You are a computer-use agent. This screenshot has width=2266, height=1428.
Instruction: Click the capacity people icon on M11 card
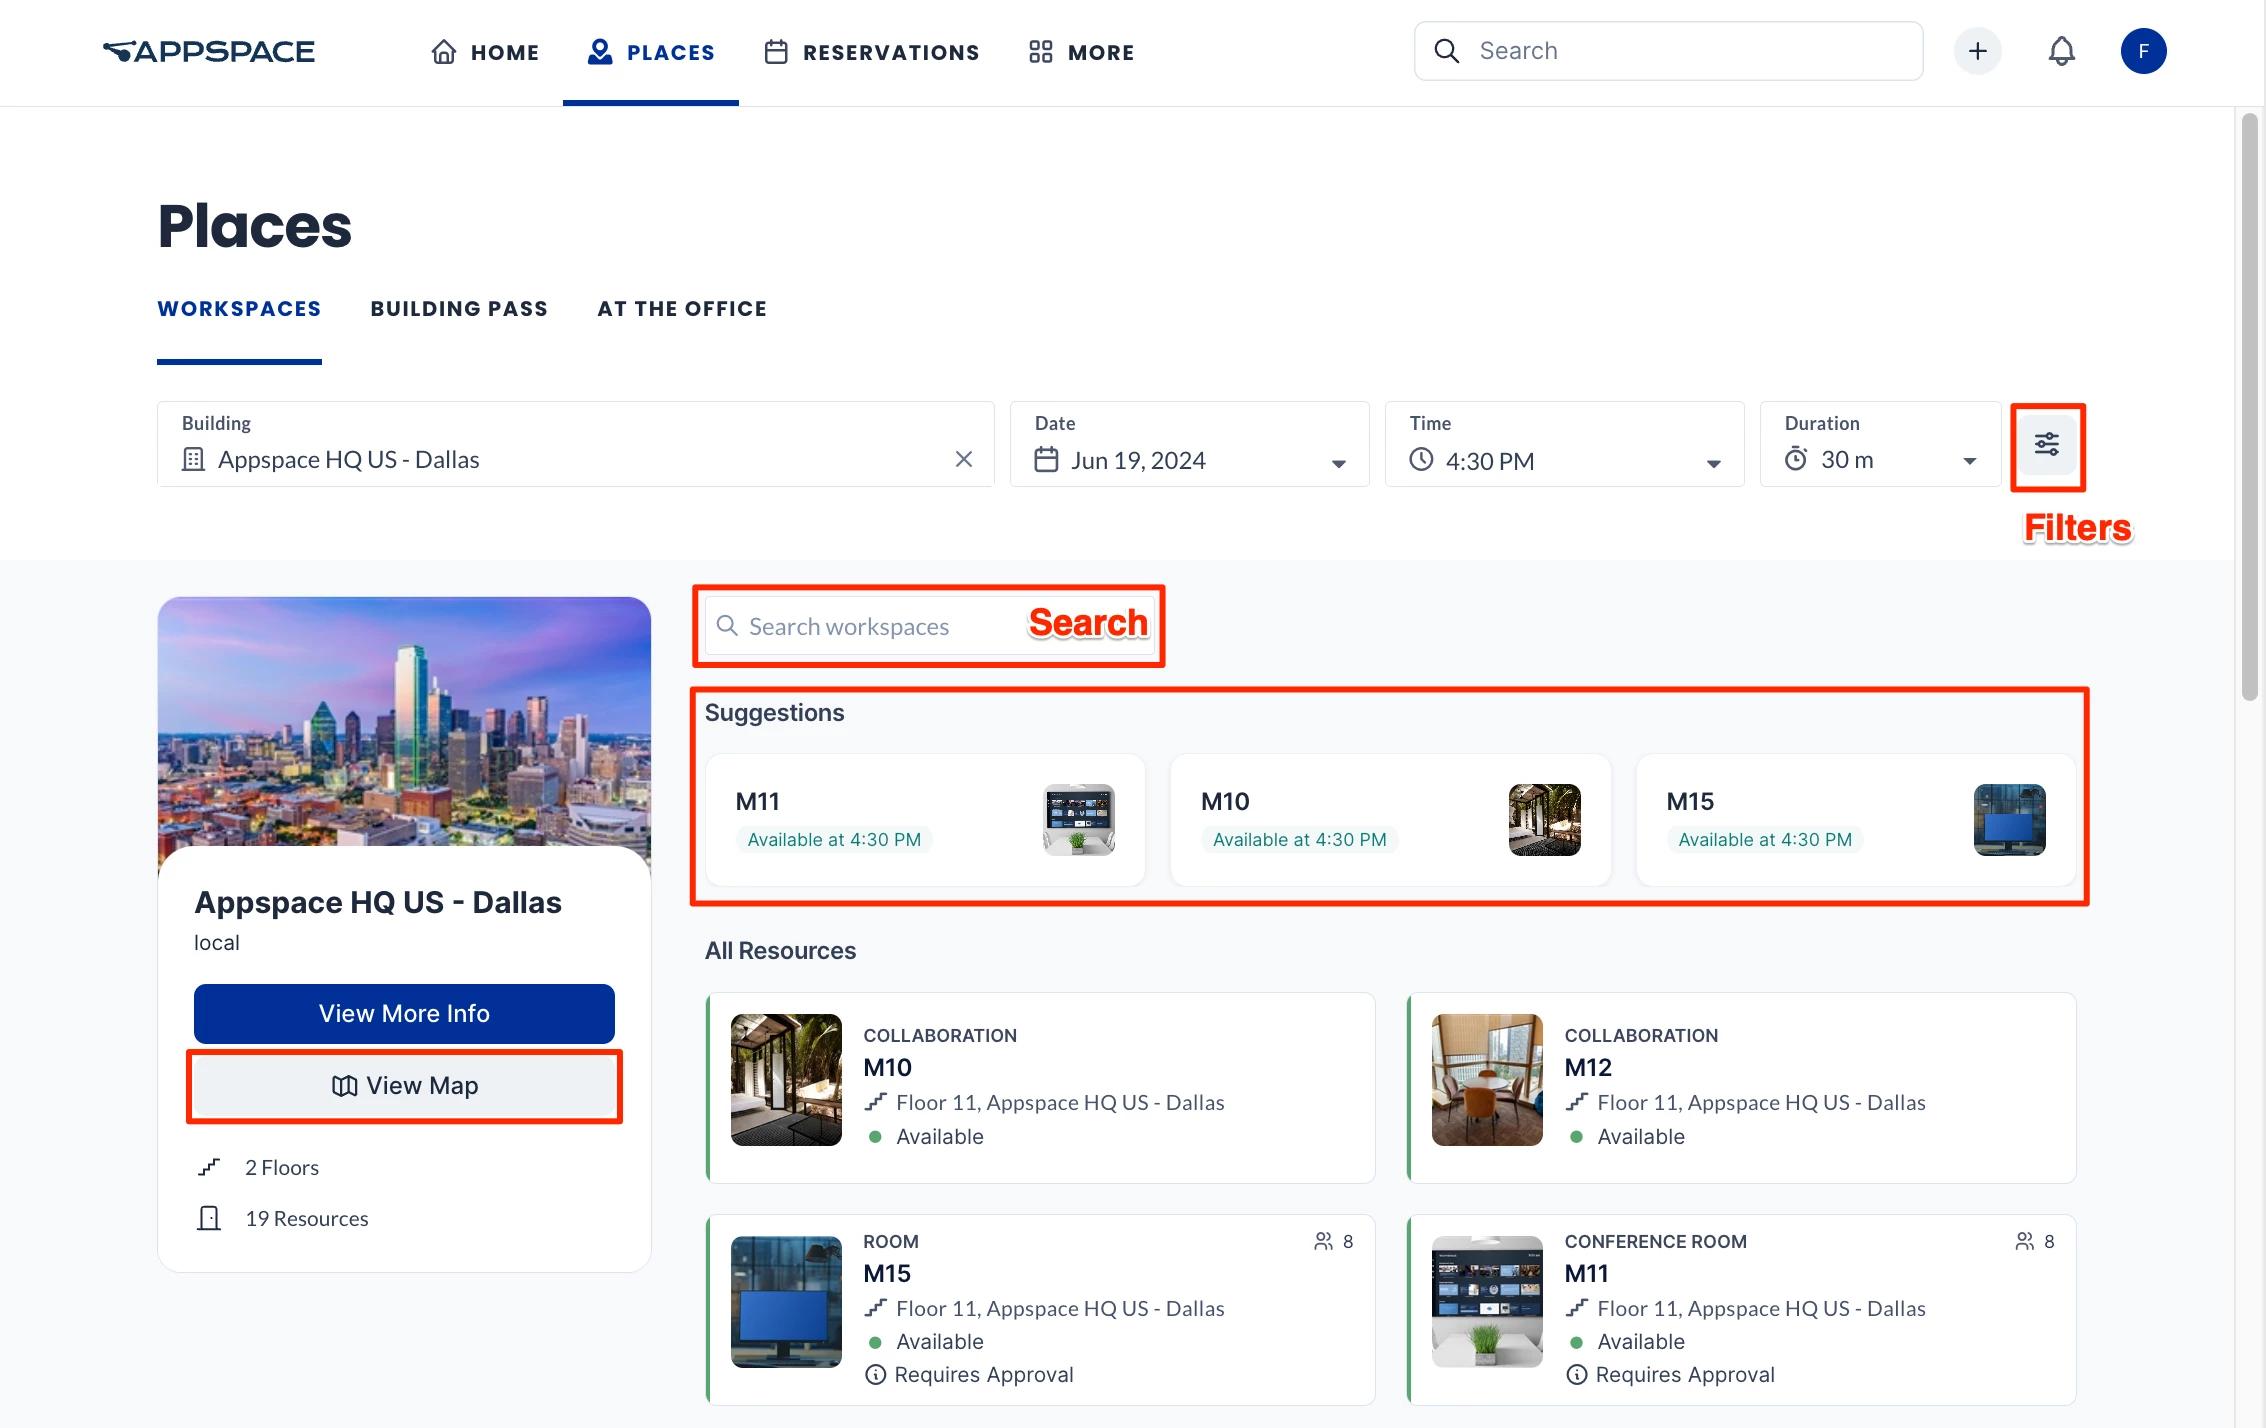click(2024, 1241)
